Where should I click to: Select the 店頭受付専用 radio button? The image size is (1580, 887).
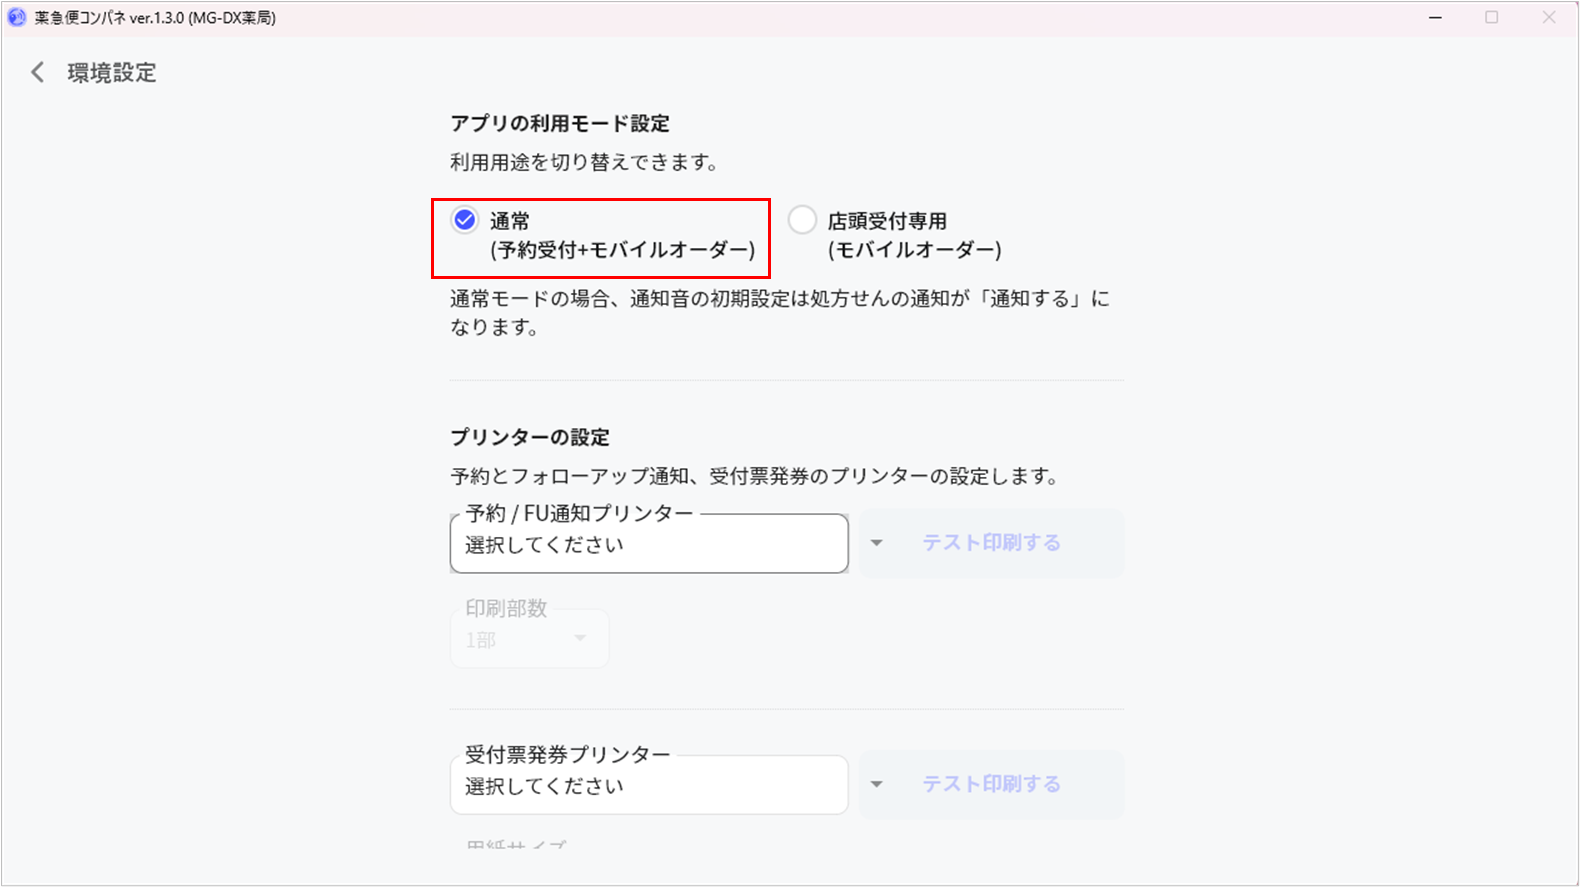[x=802, y=220]
